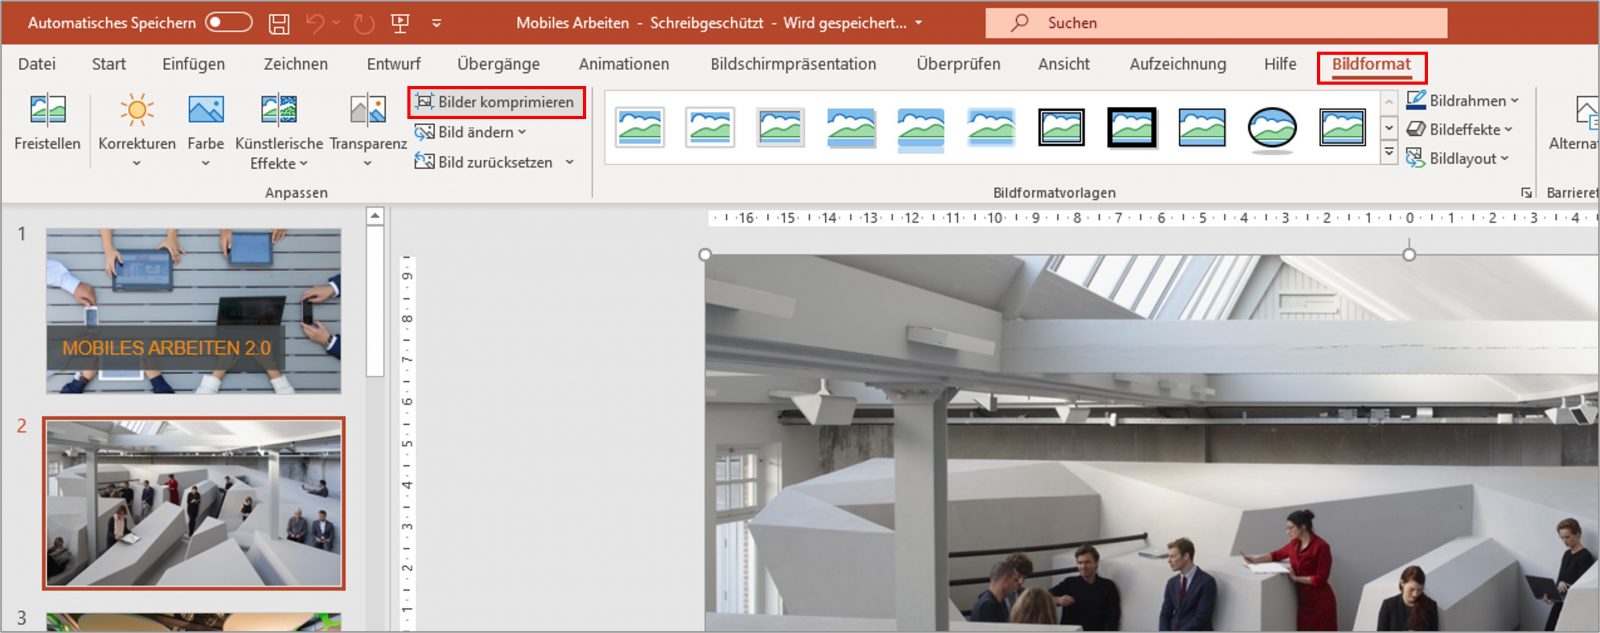Apply the third gray-framed picture style
The height and width of the screenshot is (633, 1600).
(x=780, y=128)
